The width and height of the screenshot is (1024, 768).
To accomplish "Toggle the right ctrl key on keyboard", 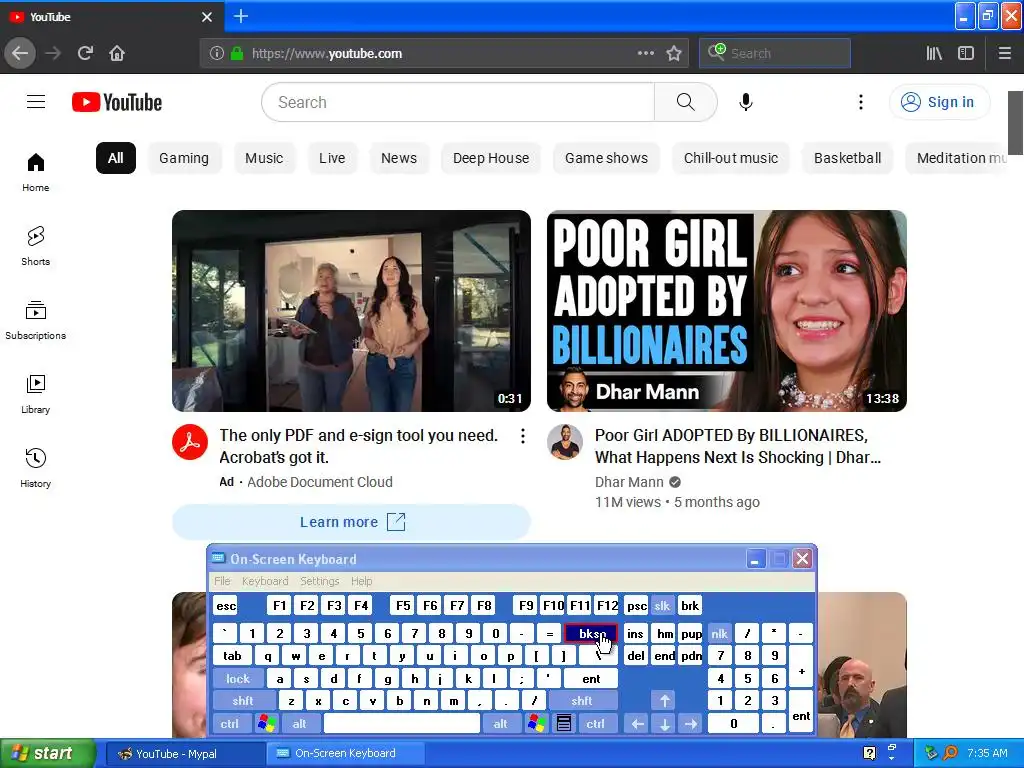I will [596, 724].
